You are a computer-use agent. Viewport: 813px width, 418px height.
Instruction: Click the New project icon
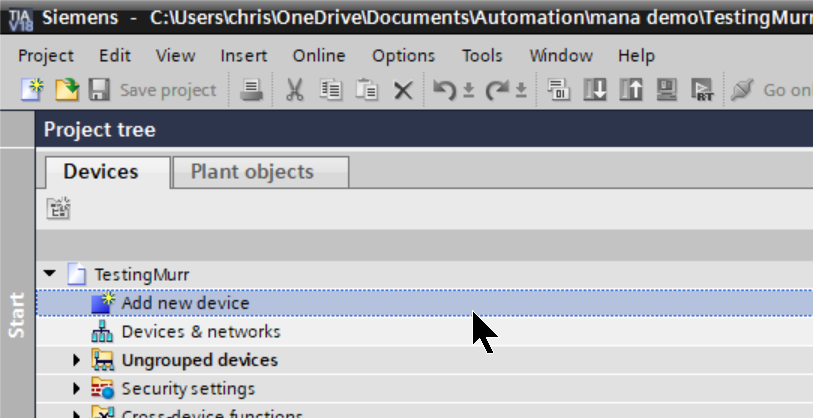tap(32, 90)
